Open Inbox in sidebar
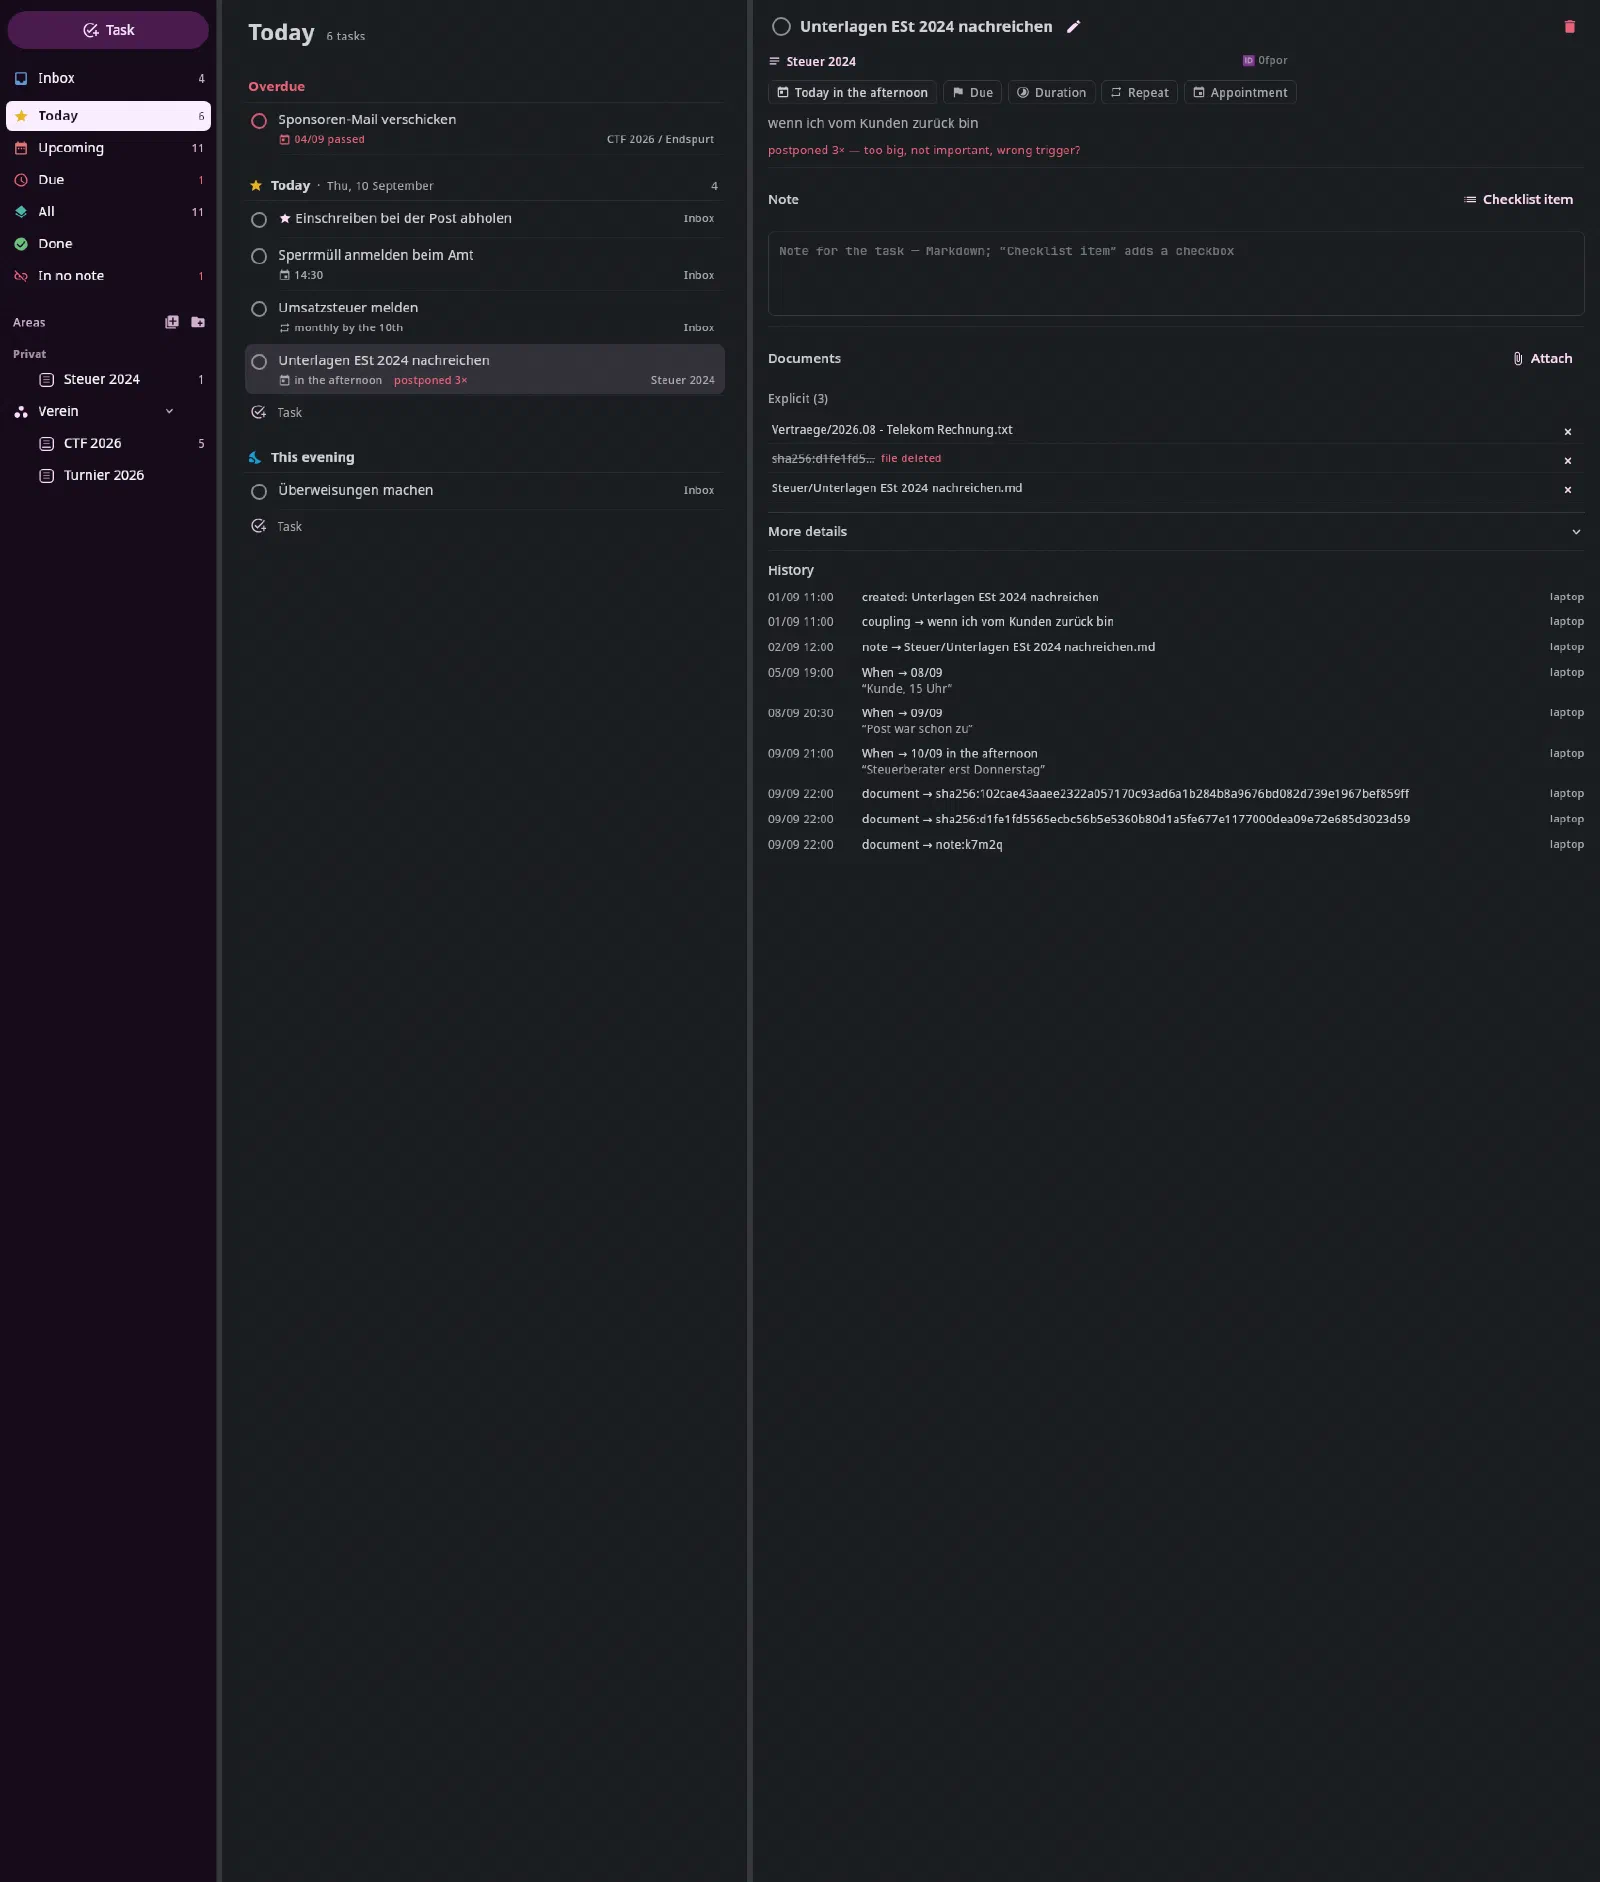Screen dimensions: 1600x1882 [108, 78]
